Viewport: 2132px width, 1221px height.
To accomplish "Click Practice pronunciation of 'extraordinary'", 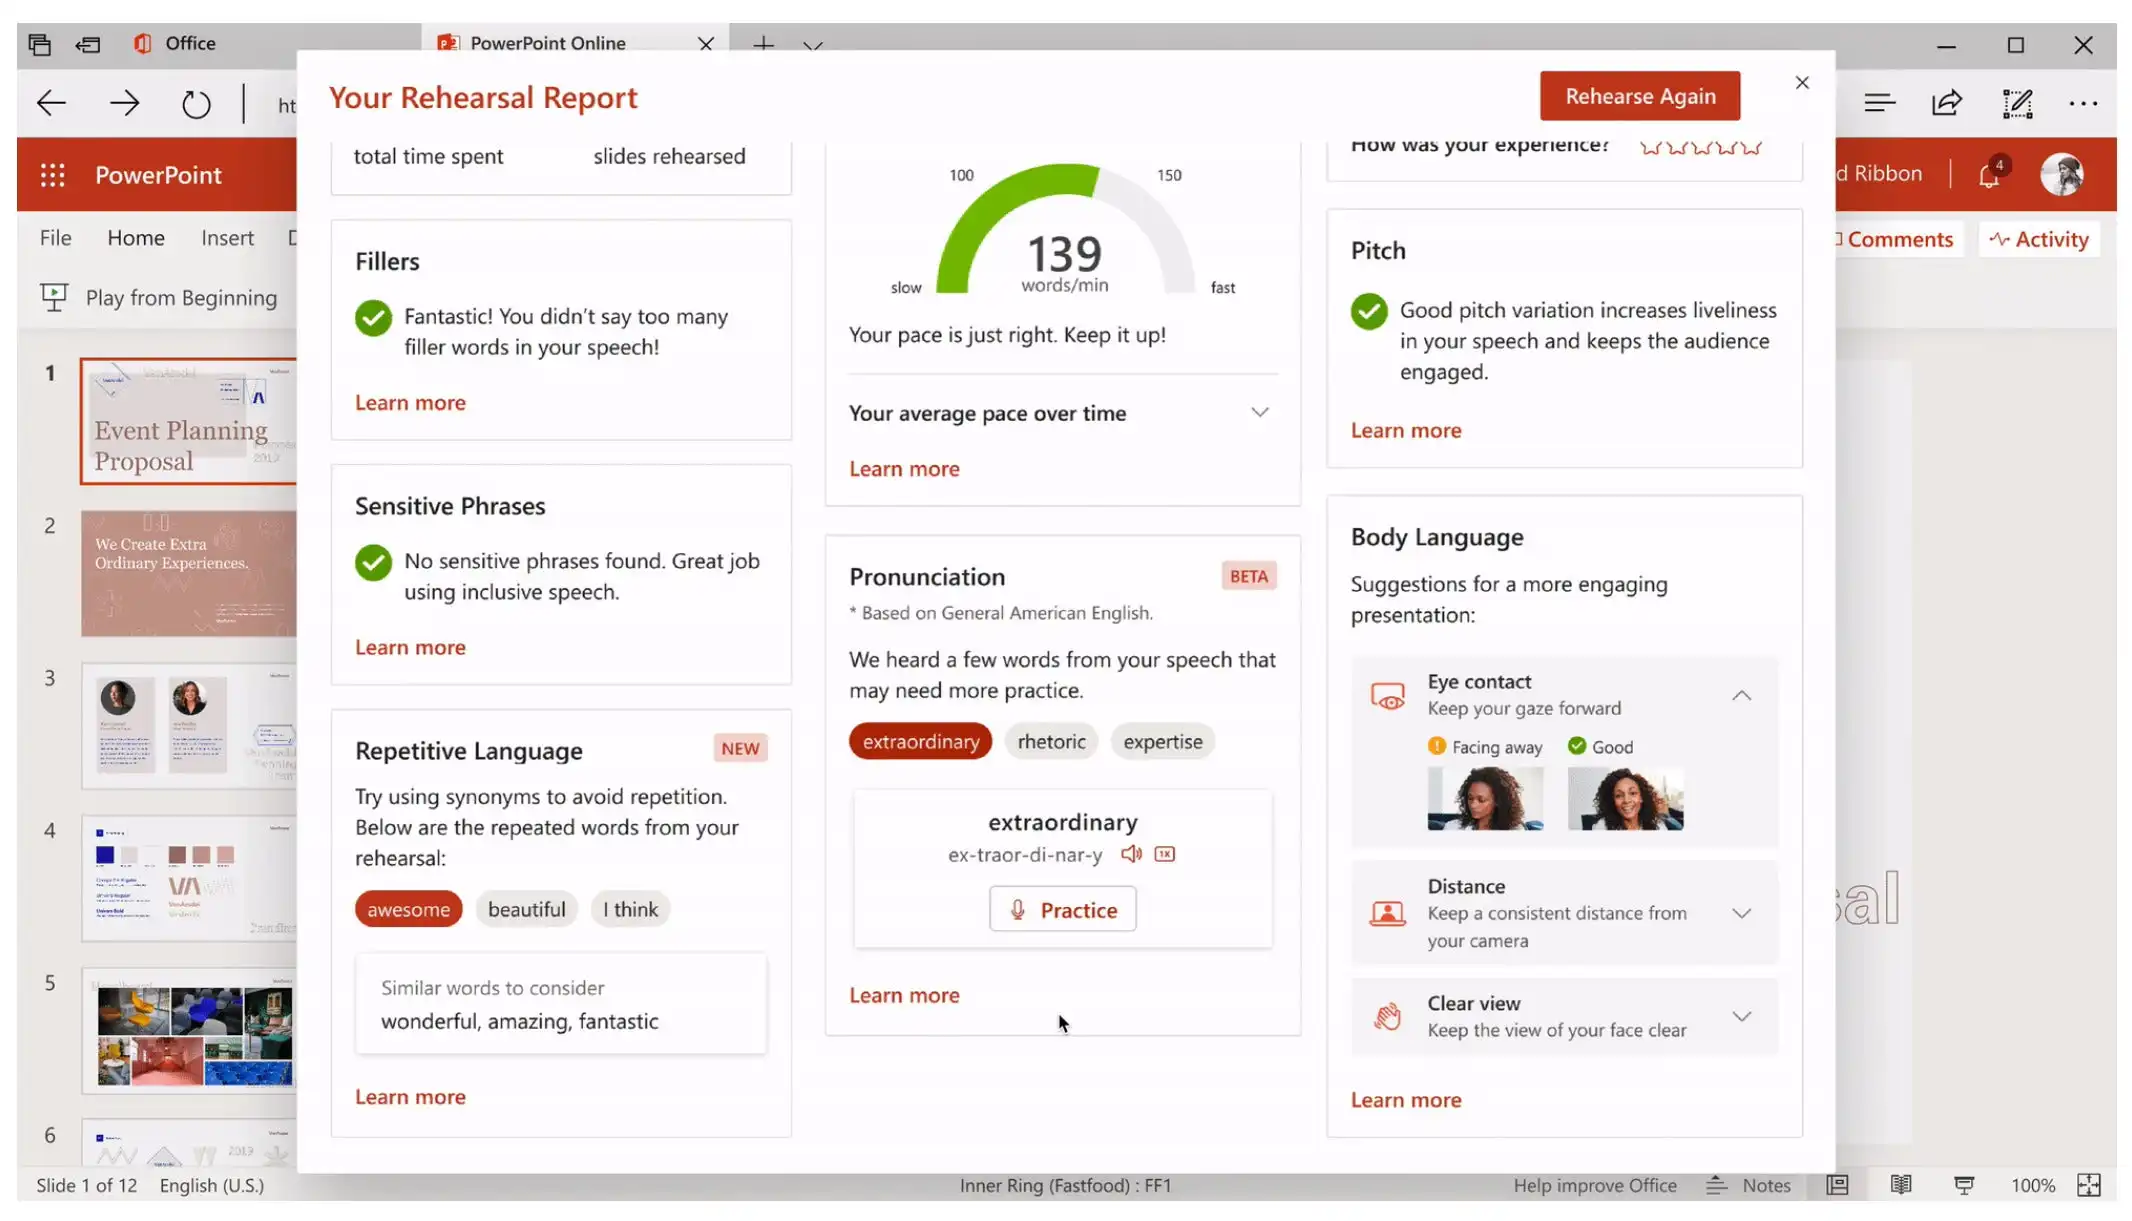I will 1063,909.
